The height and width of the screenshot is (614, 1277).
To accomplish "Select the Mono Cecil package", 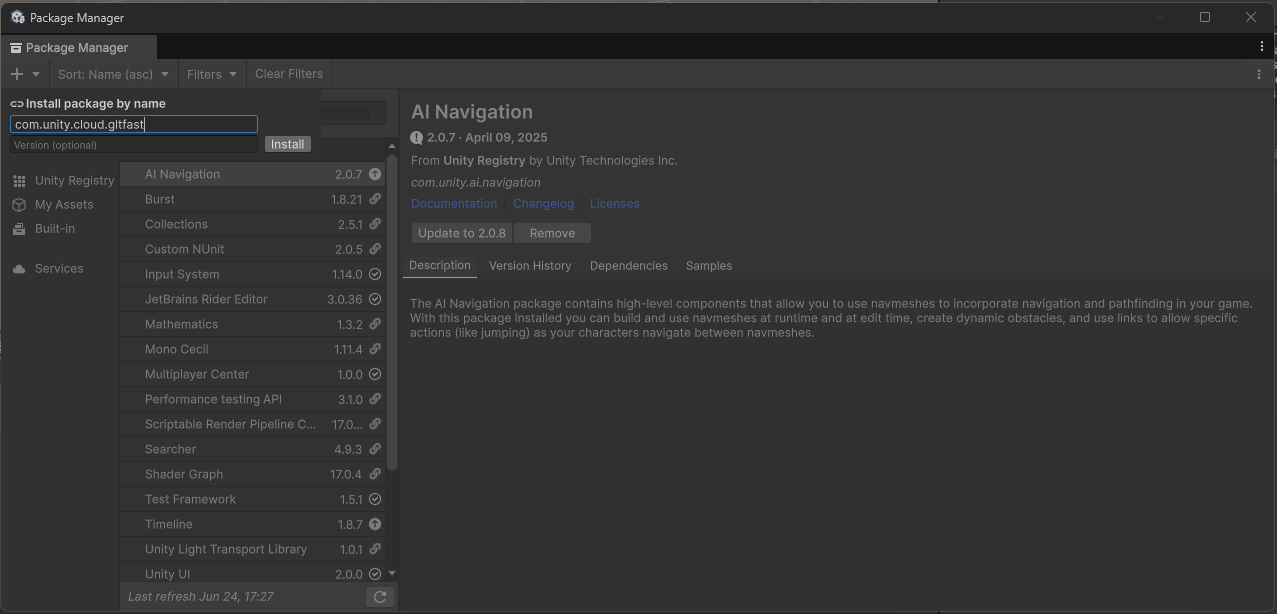I will (252, 349).
